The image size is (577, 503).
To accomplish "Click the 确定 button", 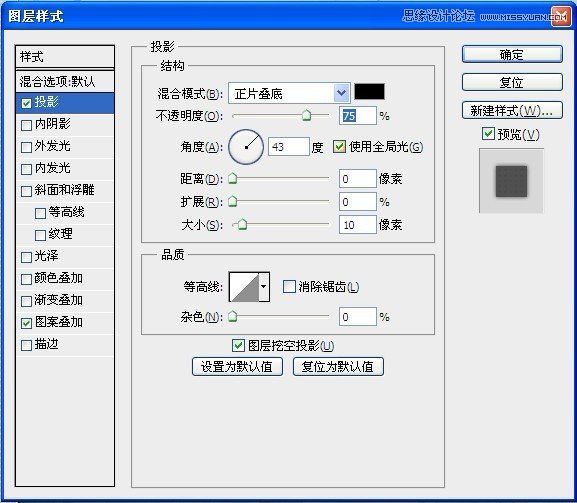I will (x=512, y=54).
